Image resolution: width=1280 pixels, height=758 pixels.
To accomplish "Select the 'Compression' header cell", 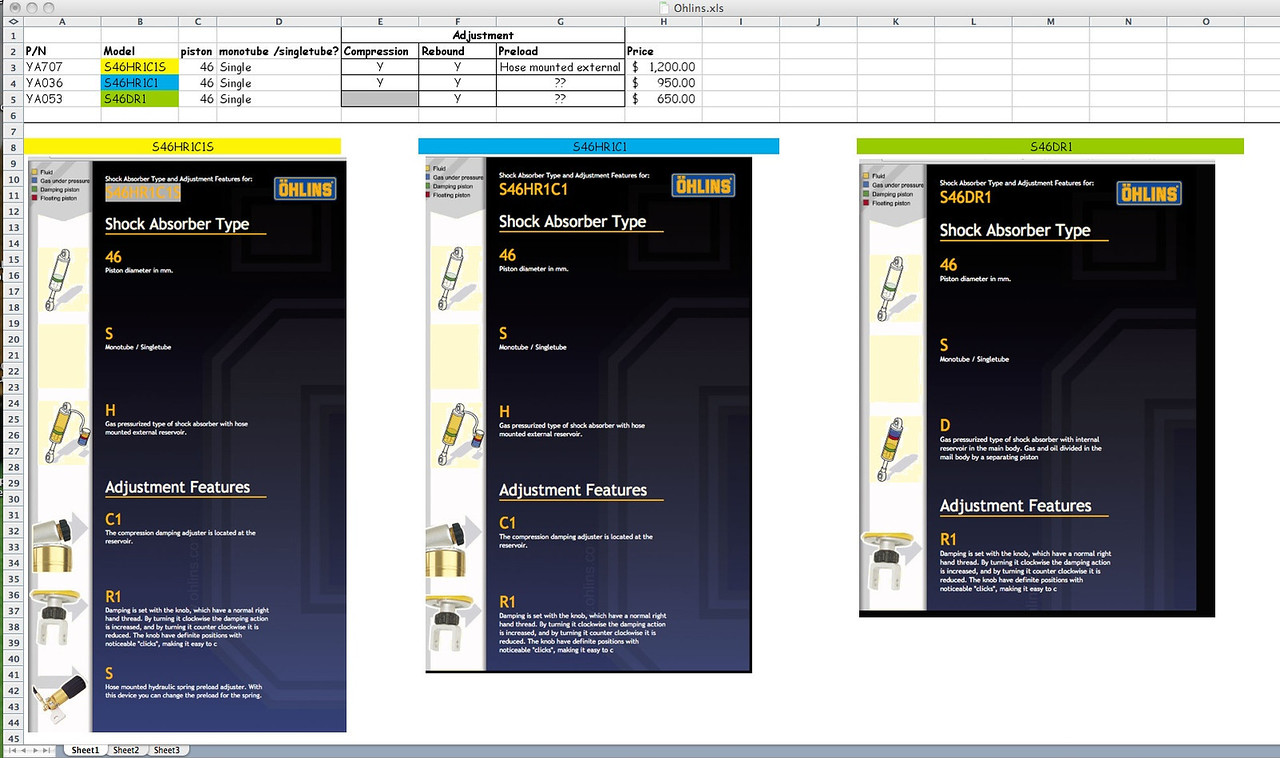I will tap(380, 51).
